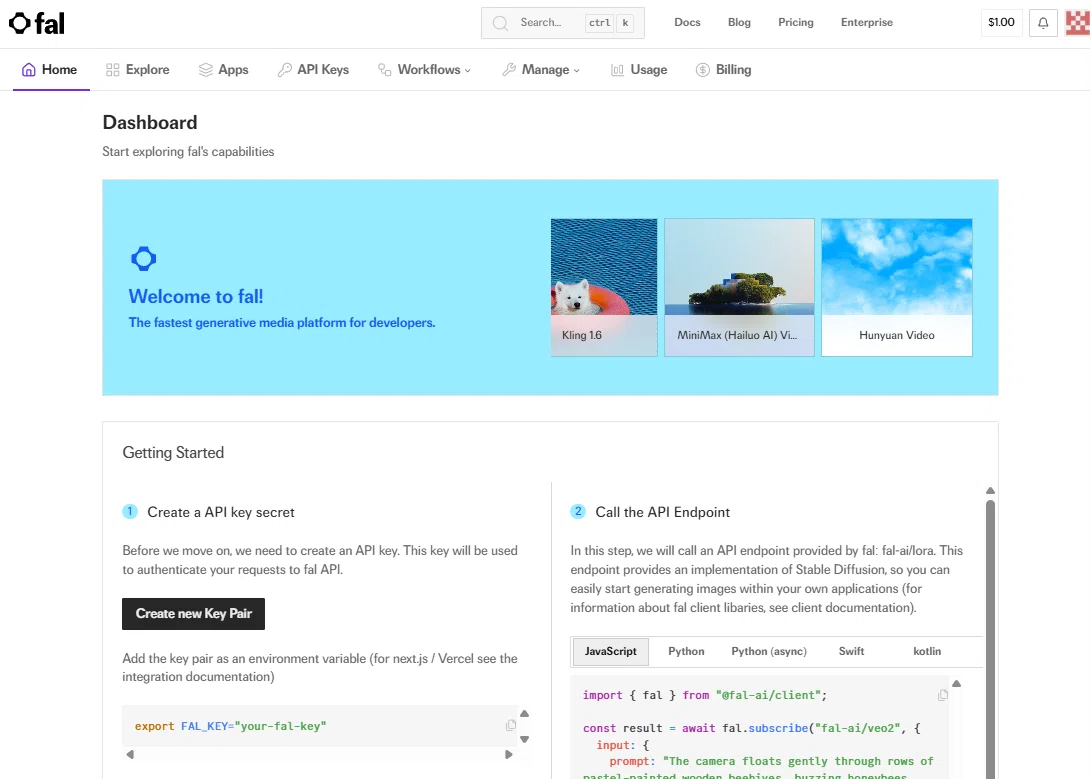This screenshot has width=1091, height=779.
Task: Click the Billing dollar icon
Action: (x=703, y=70)
